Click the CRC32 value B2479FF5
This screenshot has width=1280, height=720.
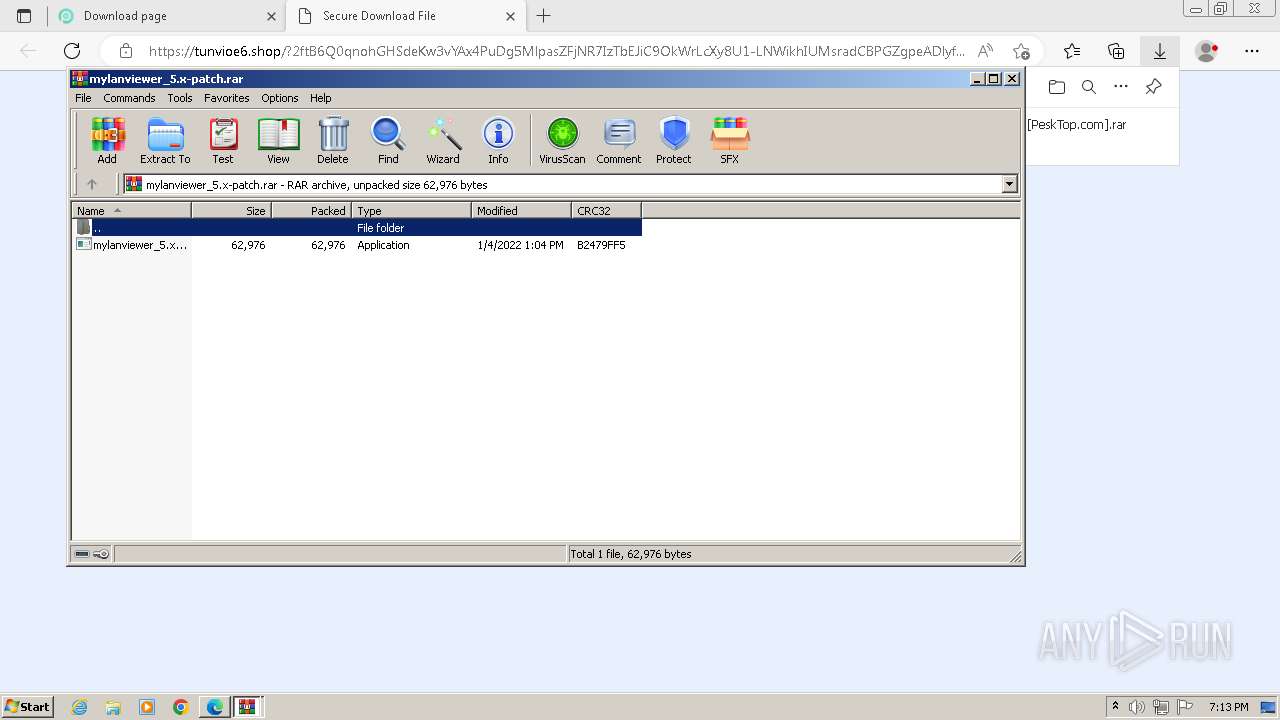(601, 245)
